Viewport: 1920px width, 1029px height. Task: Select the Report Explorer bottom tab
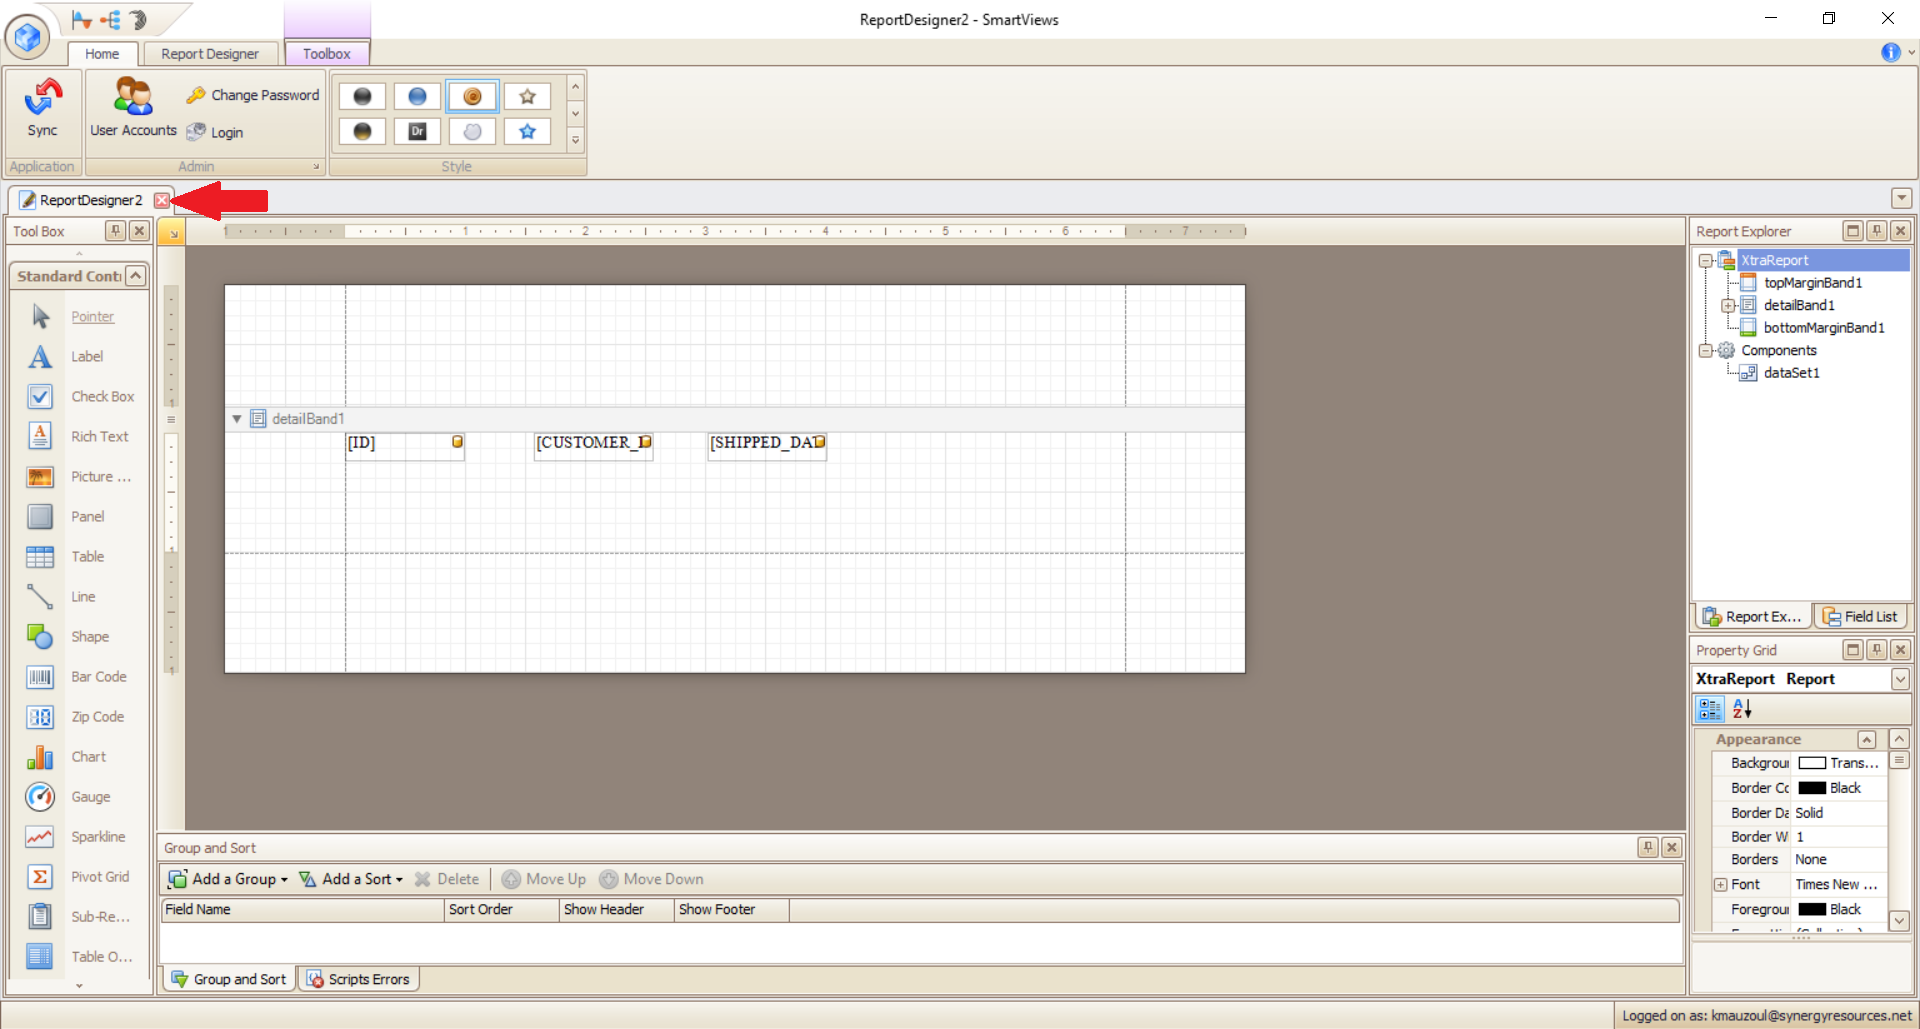[x=1752, y=617]
